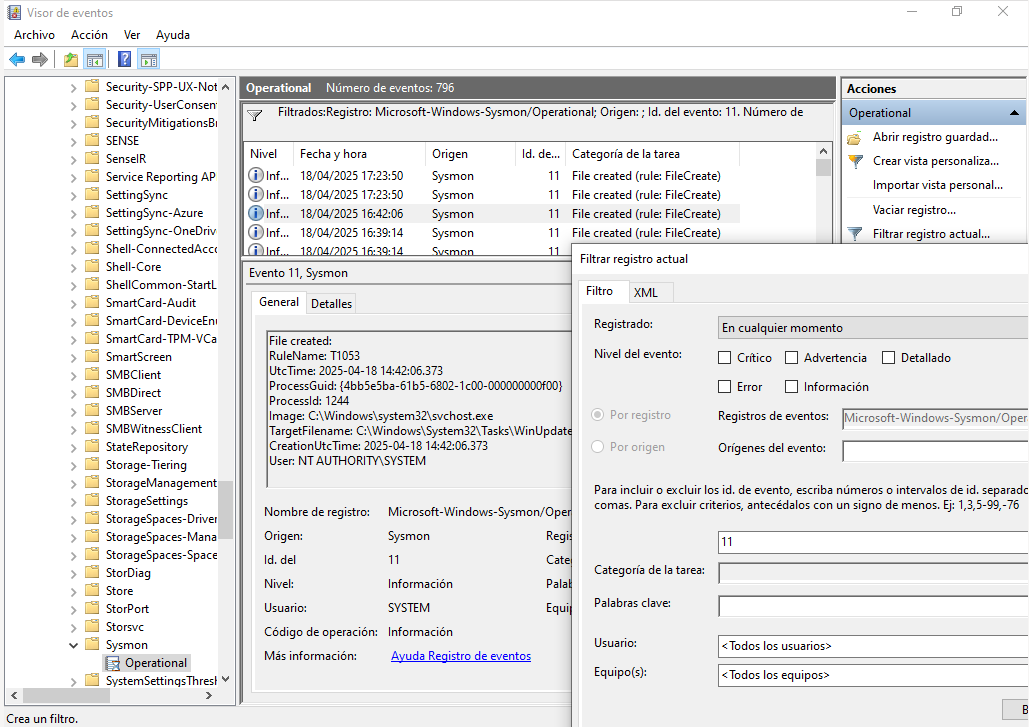Open the Ver menu
The width and height of the screenshot is (1029, 727).
[132, 35]
